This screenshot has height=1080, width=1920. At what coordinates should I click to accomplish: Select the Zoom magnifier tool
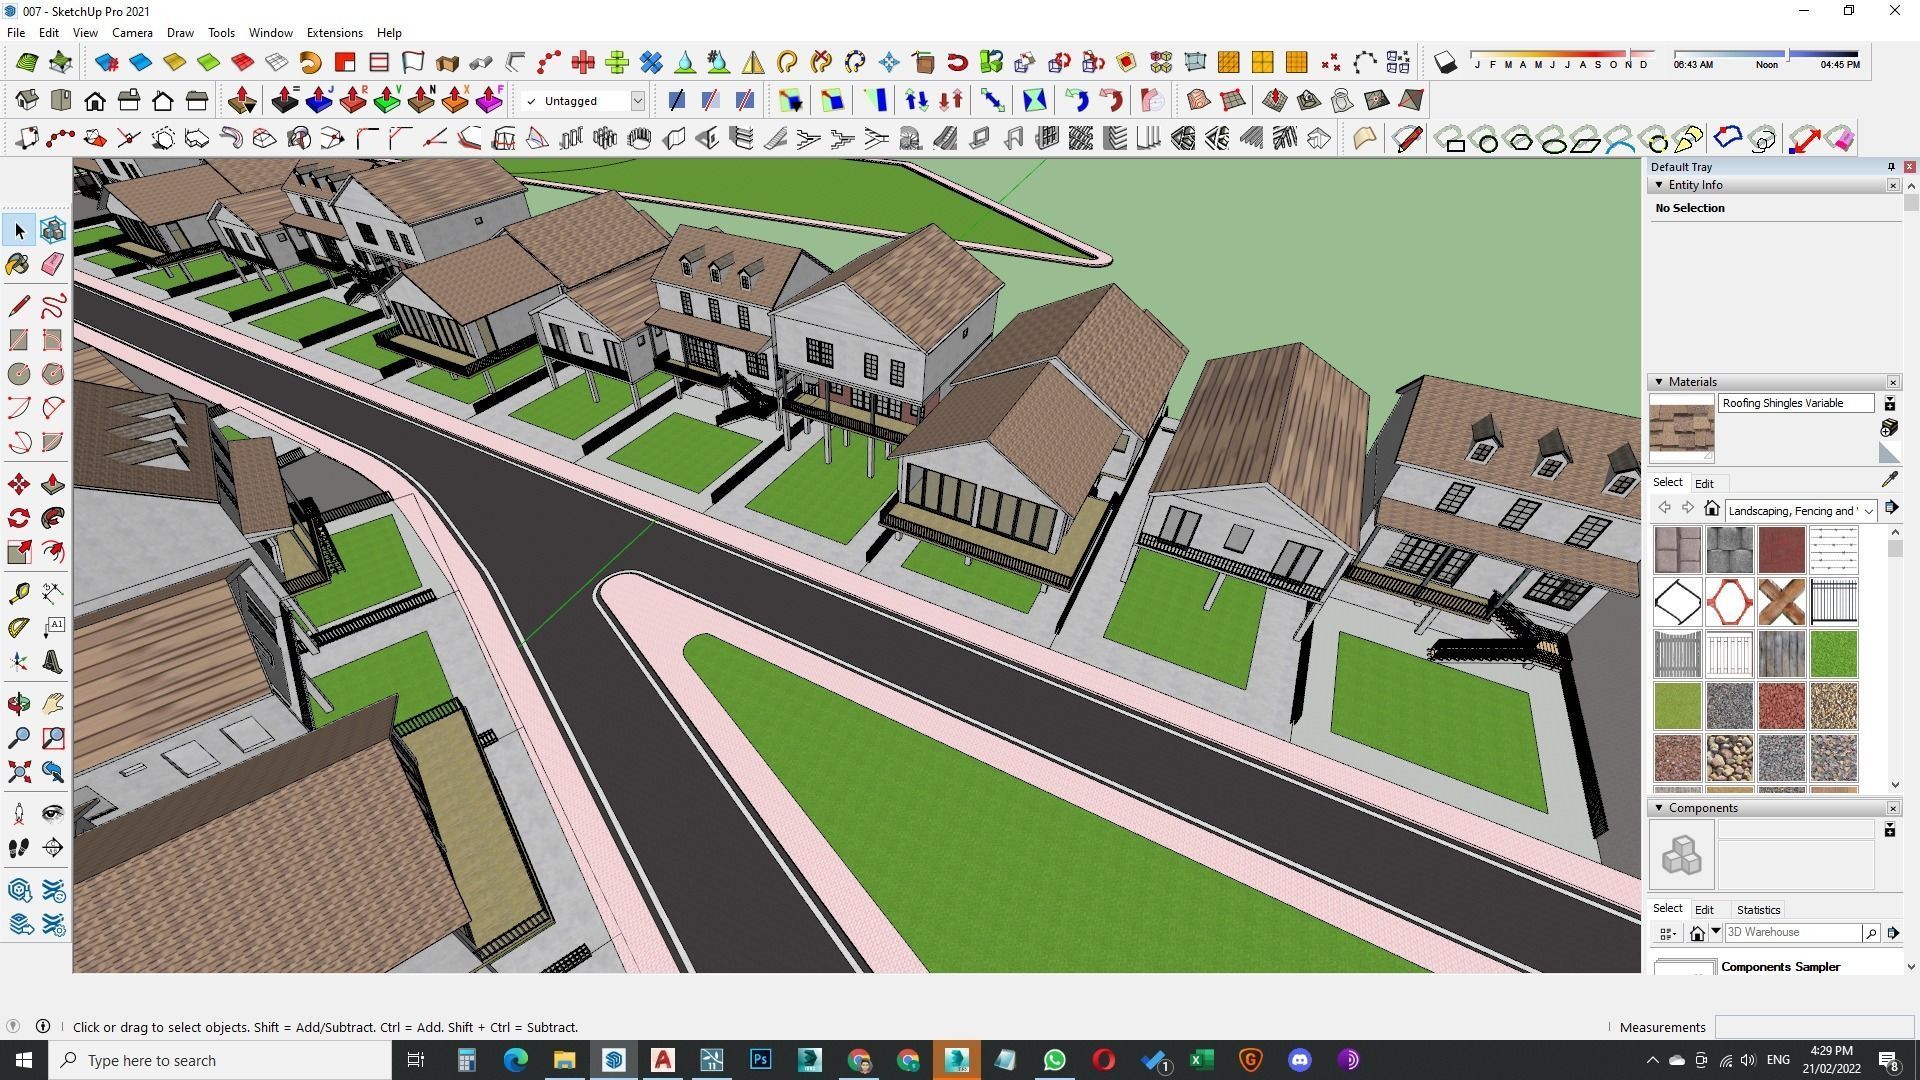click(x=19, y=738)
